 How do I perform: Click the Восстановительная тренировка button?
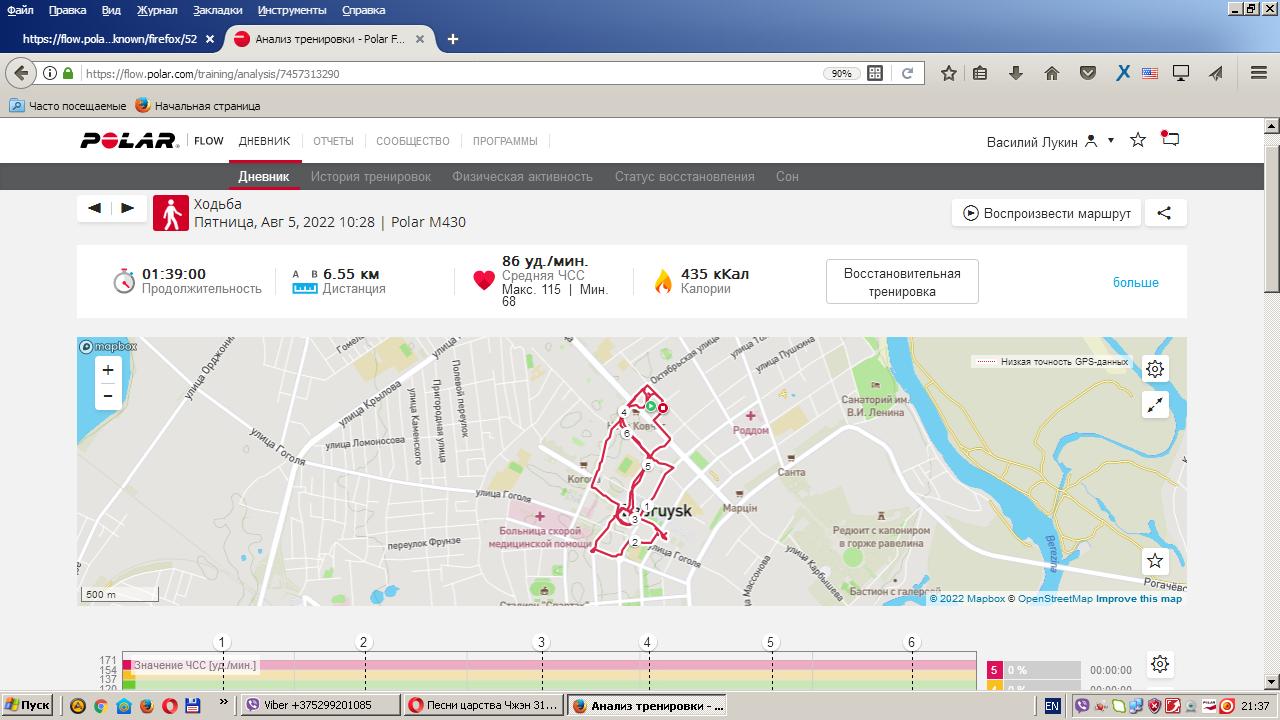pos(902,282)
